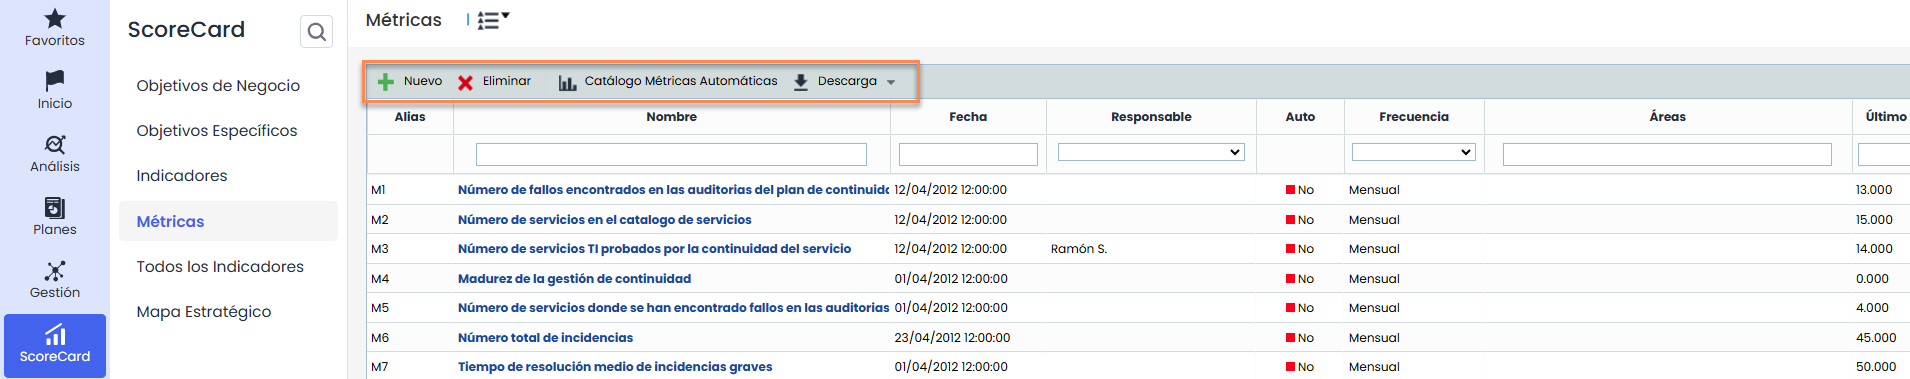Open the Responsable filter dropdown
This screenshot has height=379, width=1910.
(x=1151, y=152)
